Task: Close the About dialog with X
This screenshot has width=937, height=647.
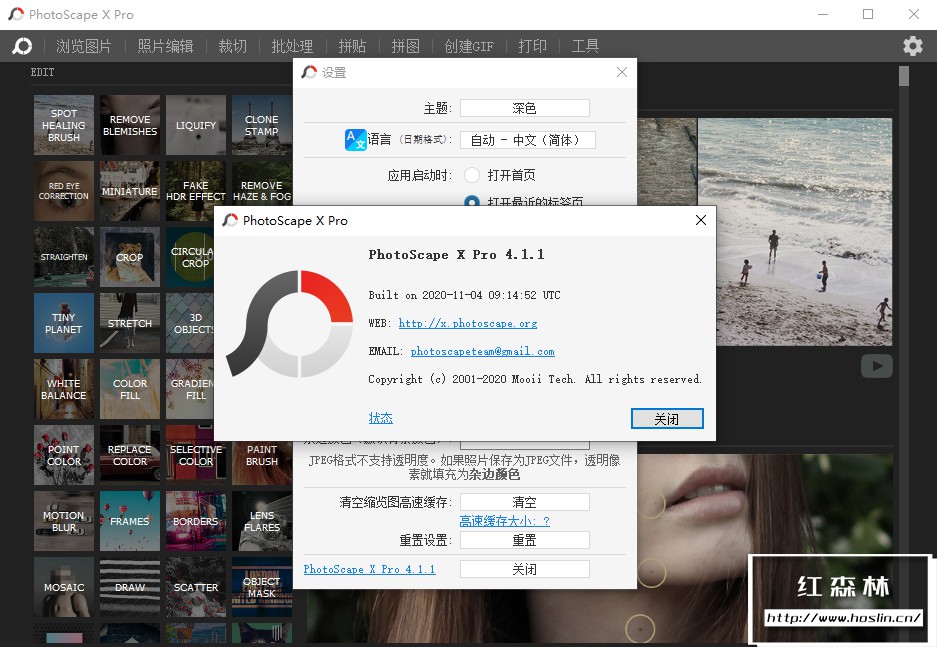Action: pos(701,220)
